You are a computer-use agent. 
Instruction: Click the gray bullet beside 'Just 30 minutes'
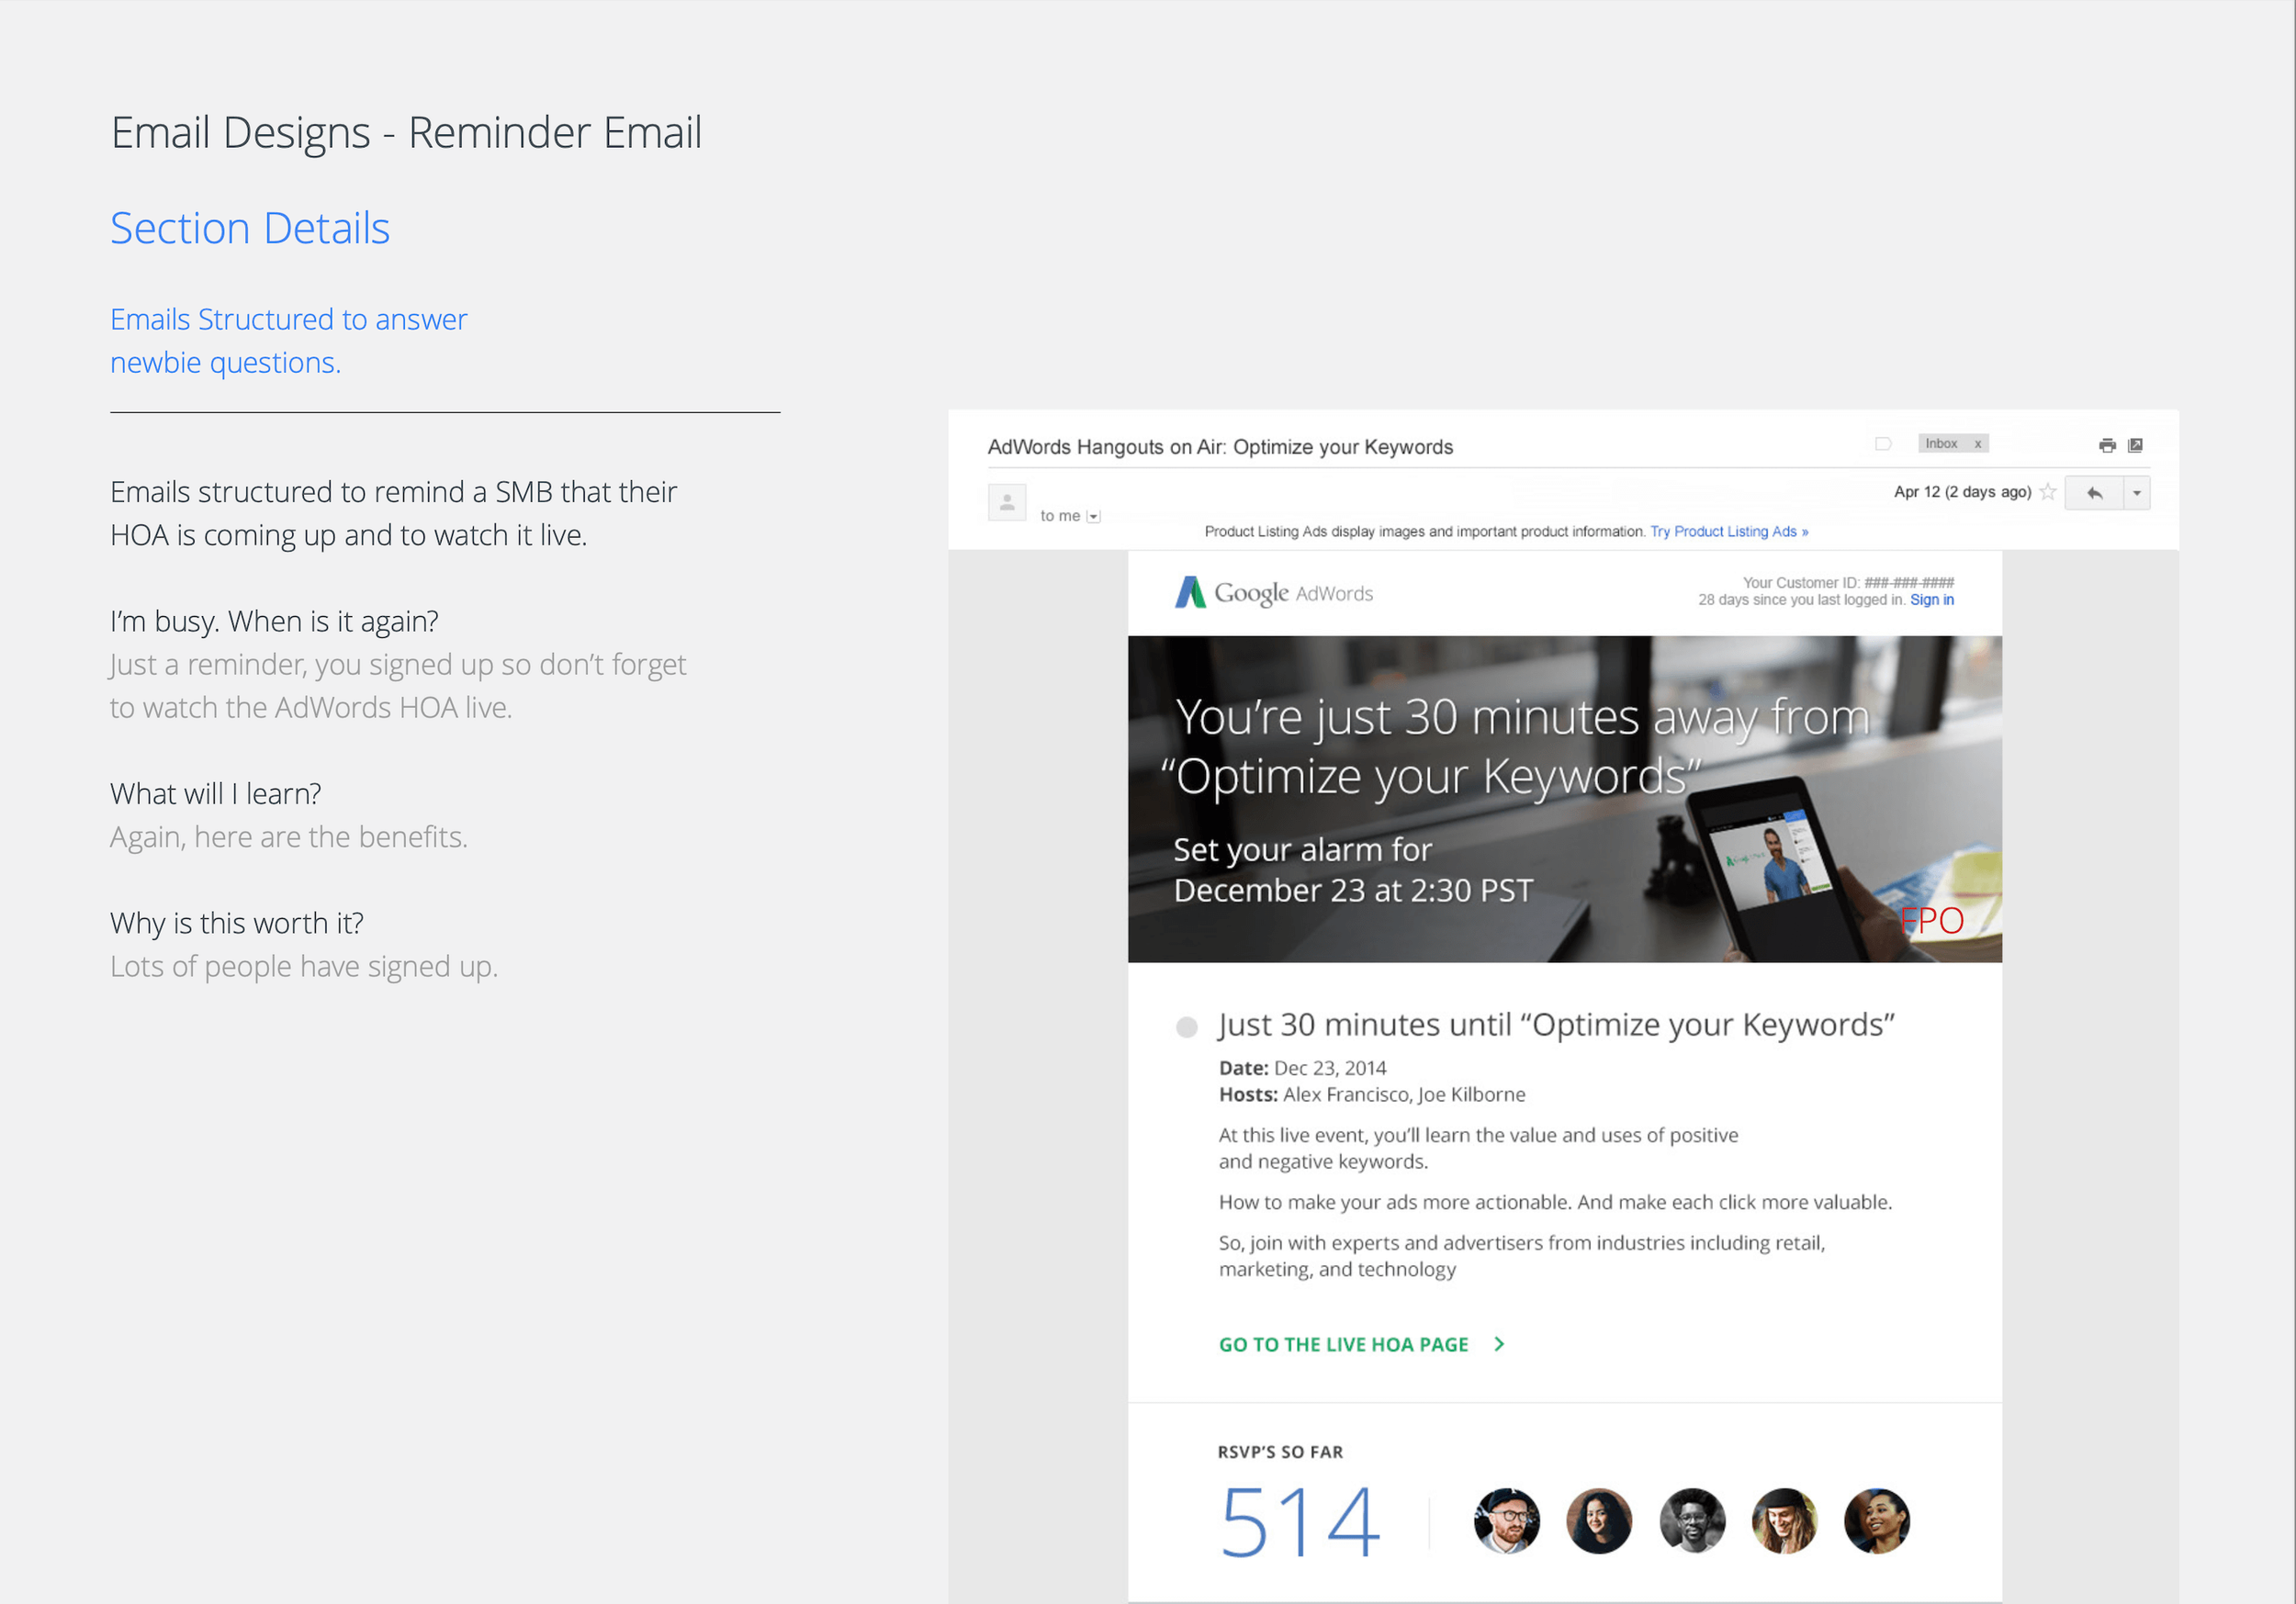pos(1186,1027)
